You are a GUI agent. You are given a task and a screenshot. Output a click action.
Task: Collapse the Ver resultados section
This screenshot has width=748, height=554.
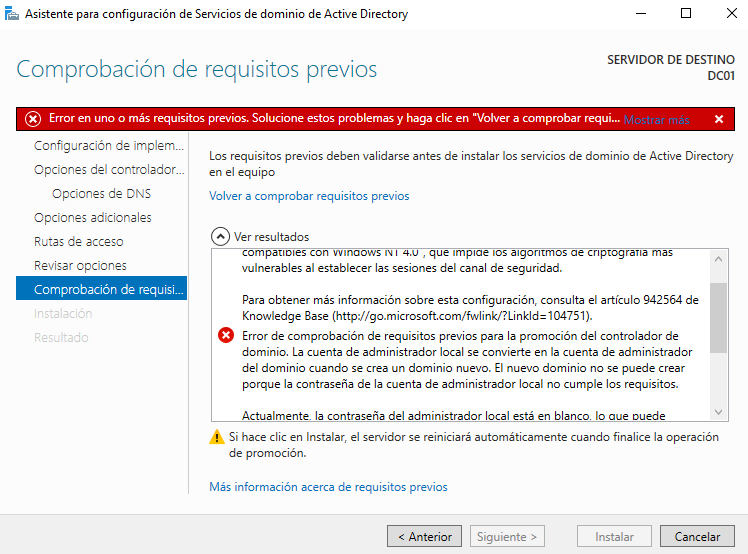tap(220, 237)
